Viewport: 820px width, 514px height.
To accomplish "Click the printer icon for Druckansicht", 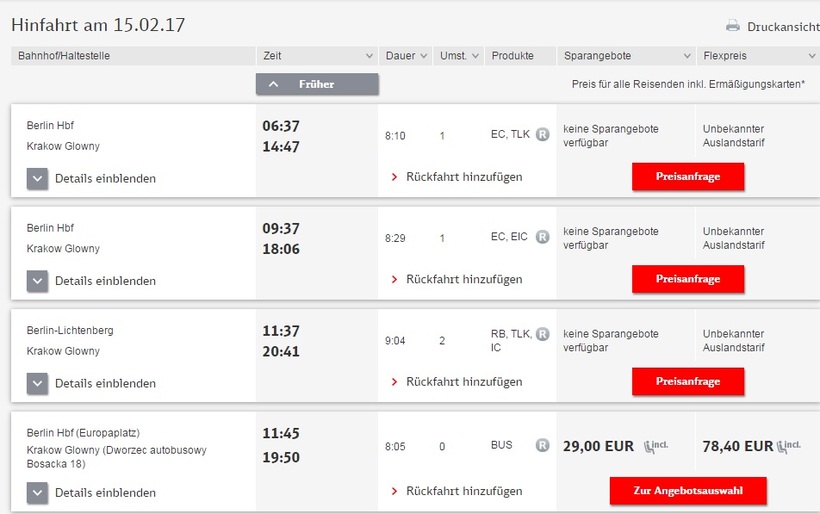I will tap(733, 26).
